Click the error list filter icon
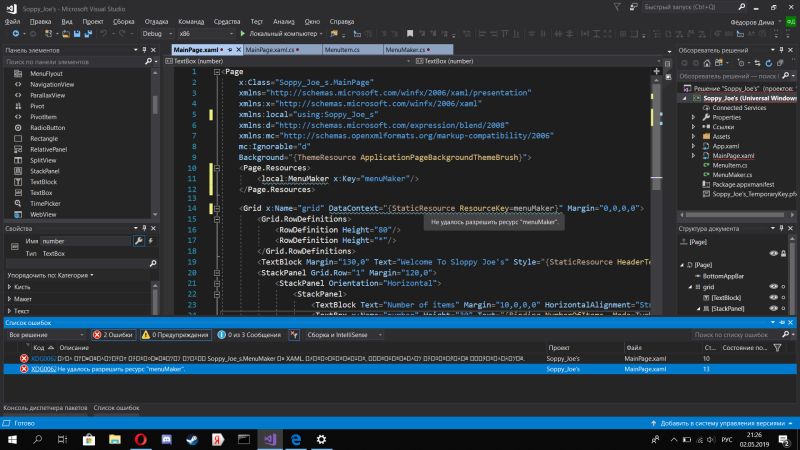The height and width of the screenshot is (450, 800). click(x=294, y=335)
